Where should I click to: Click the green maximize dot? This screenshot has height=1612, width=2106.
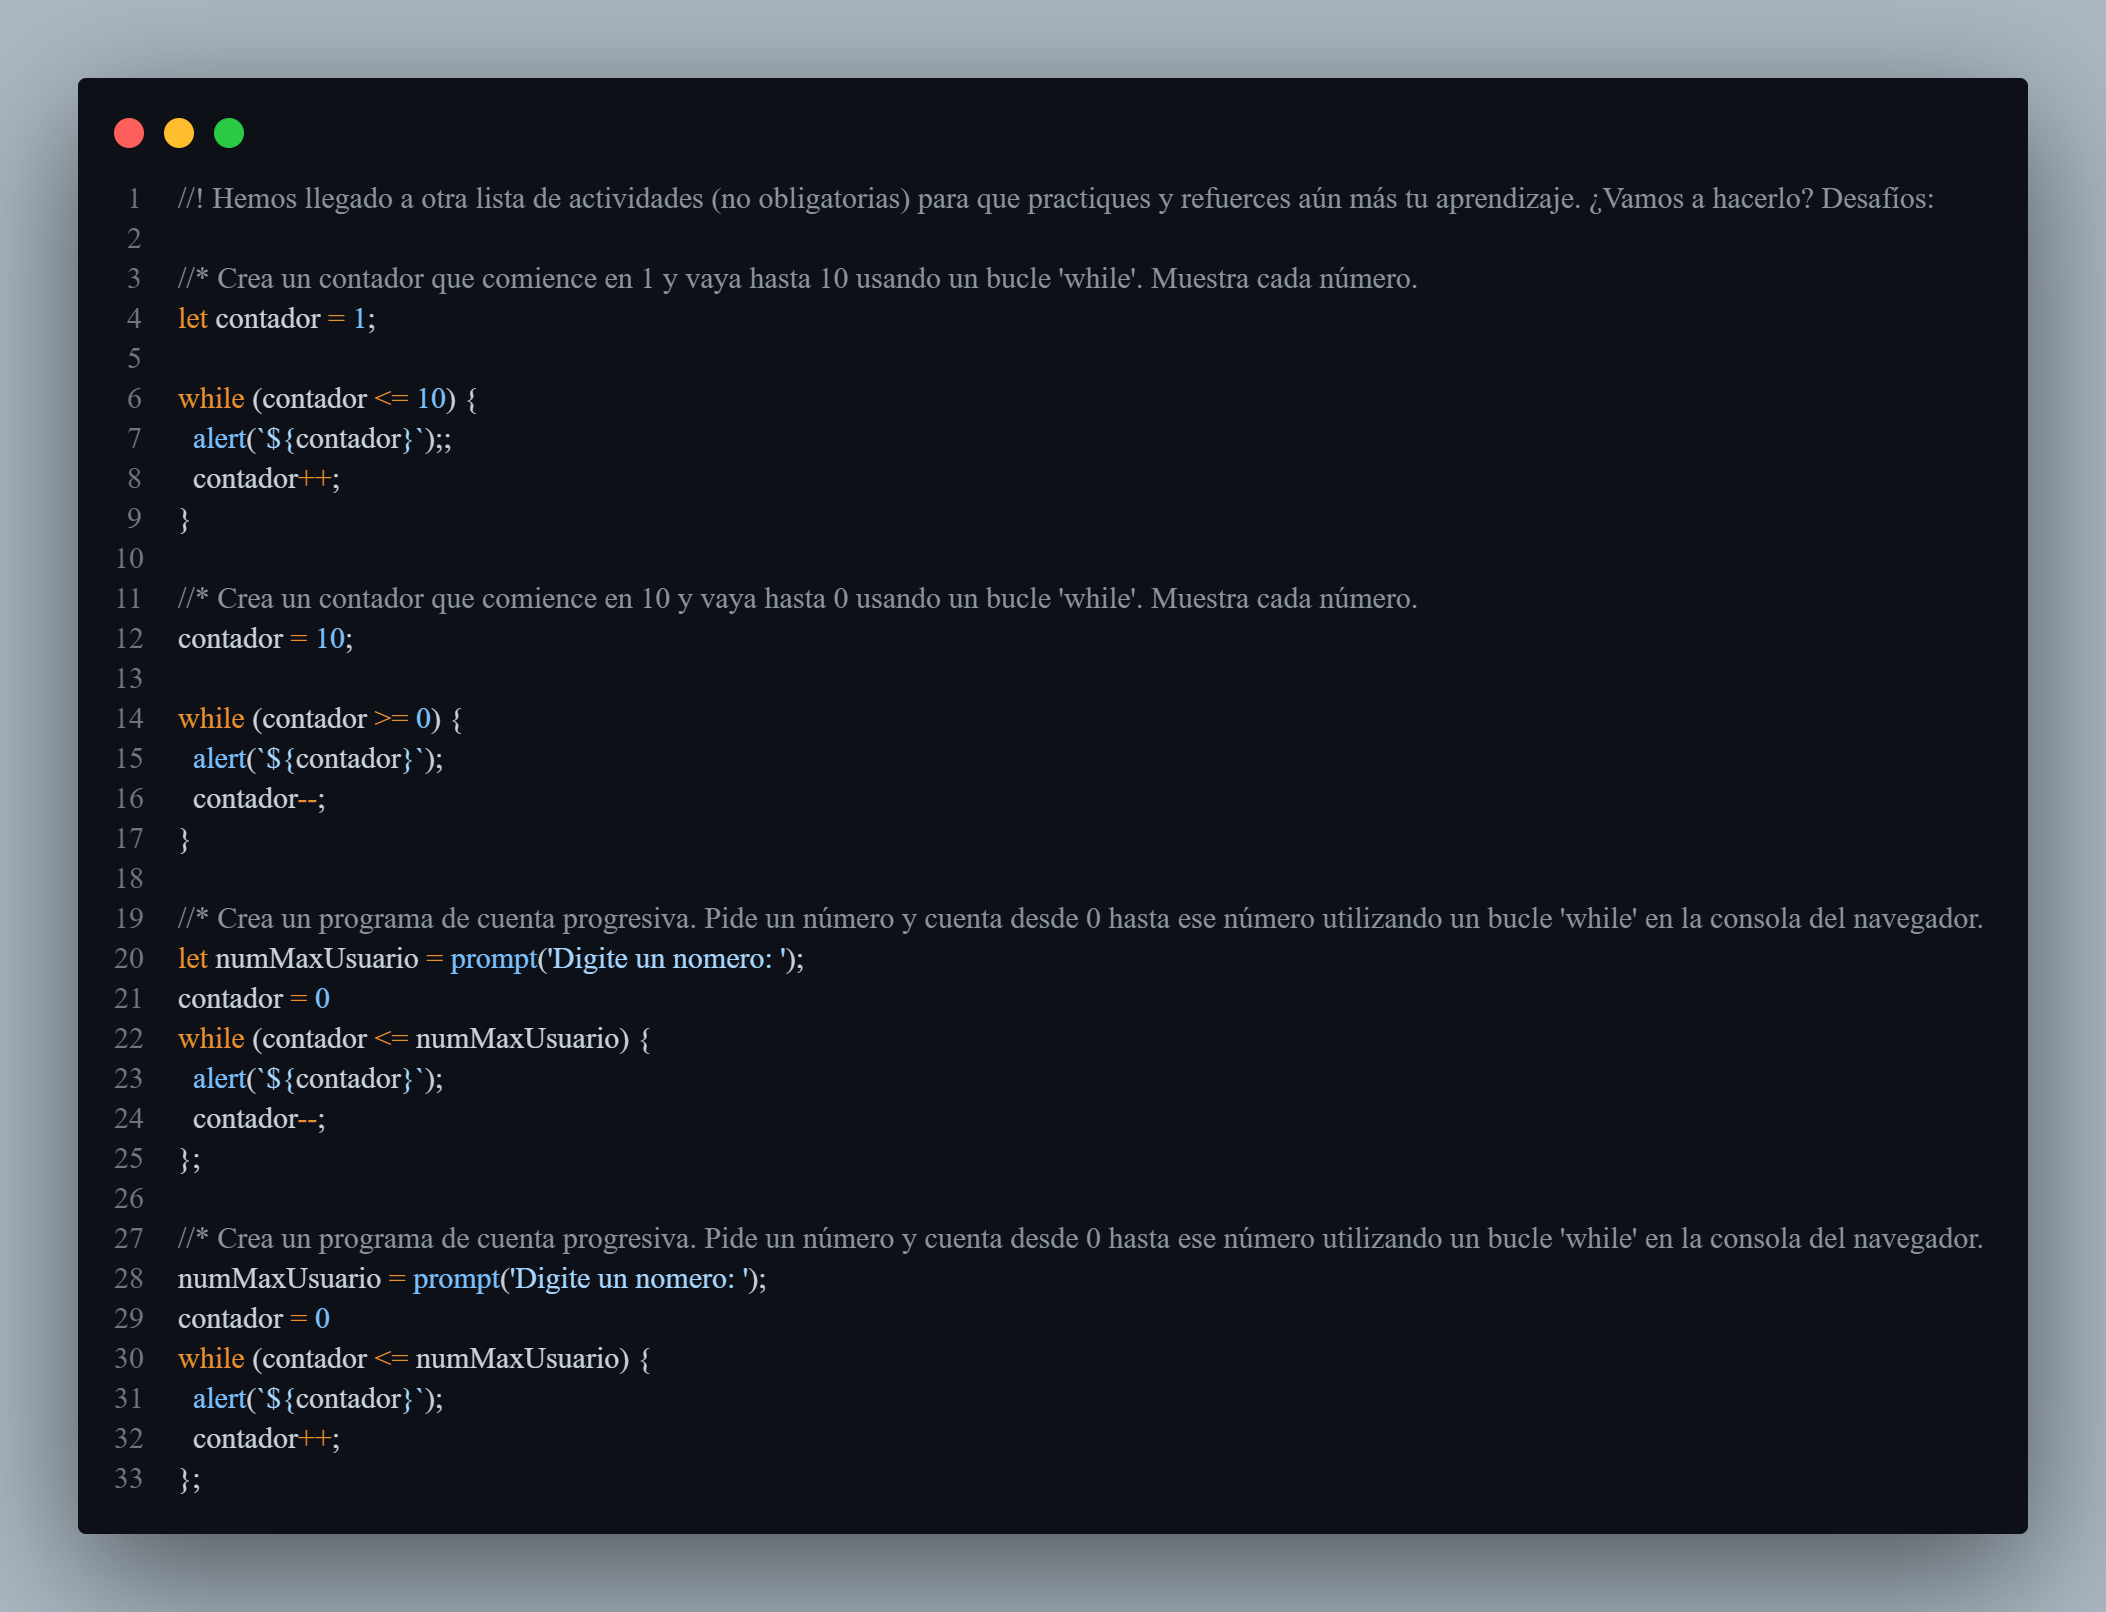tap(229, 133)
